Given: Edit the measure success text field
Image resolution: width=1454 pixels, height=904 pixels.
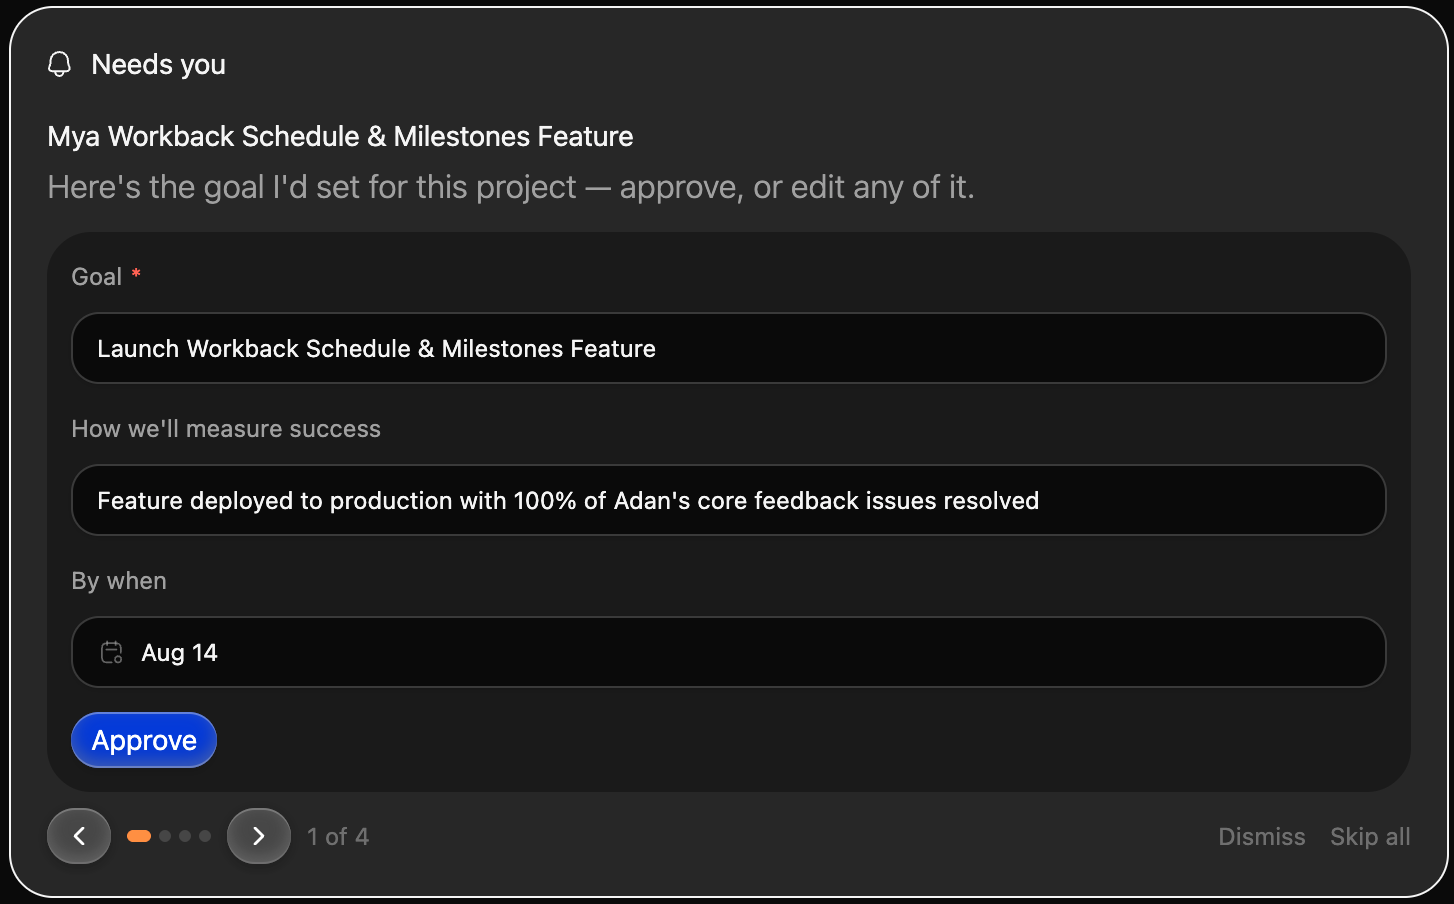Looking at the screenshot, I should (729, 500).
